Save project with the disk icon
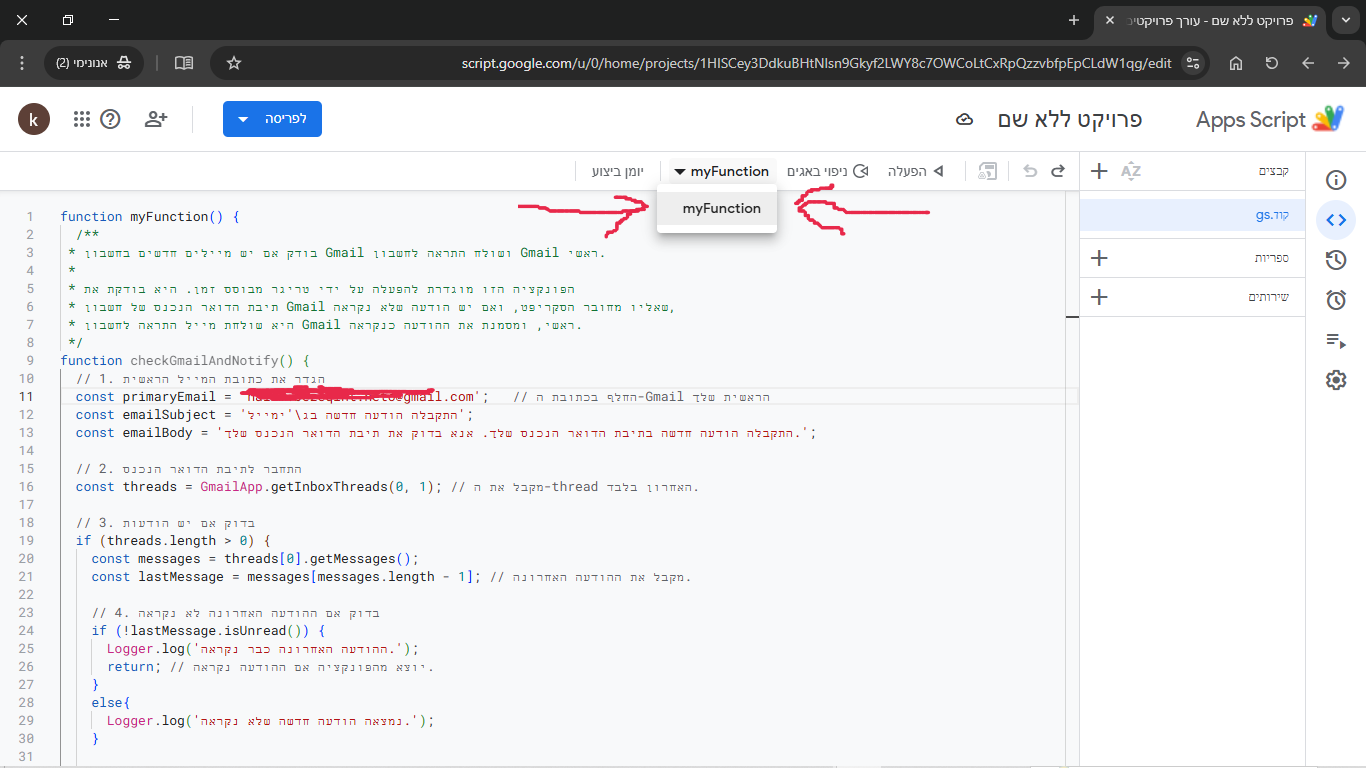 988,171
